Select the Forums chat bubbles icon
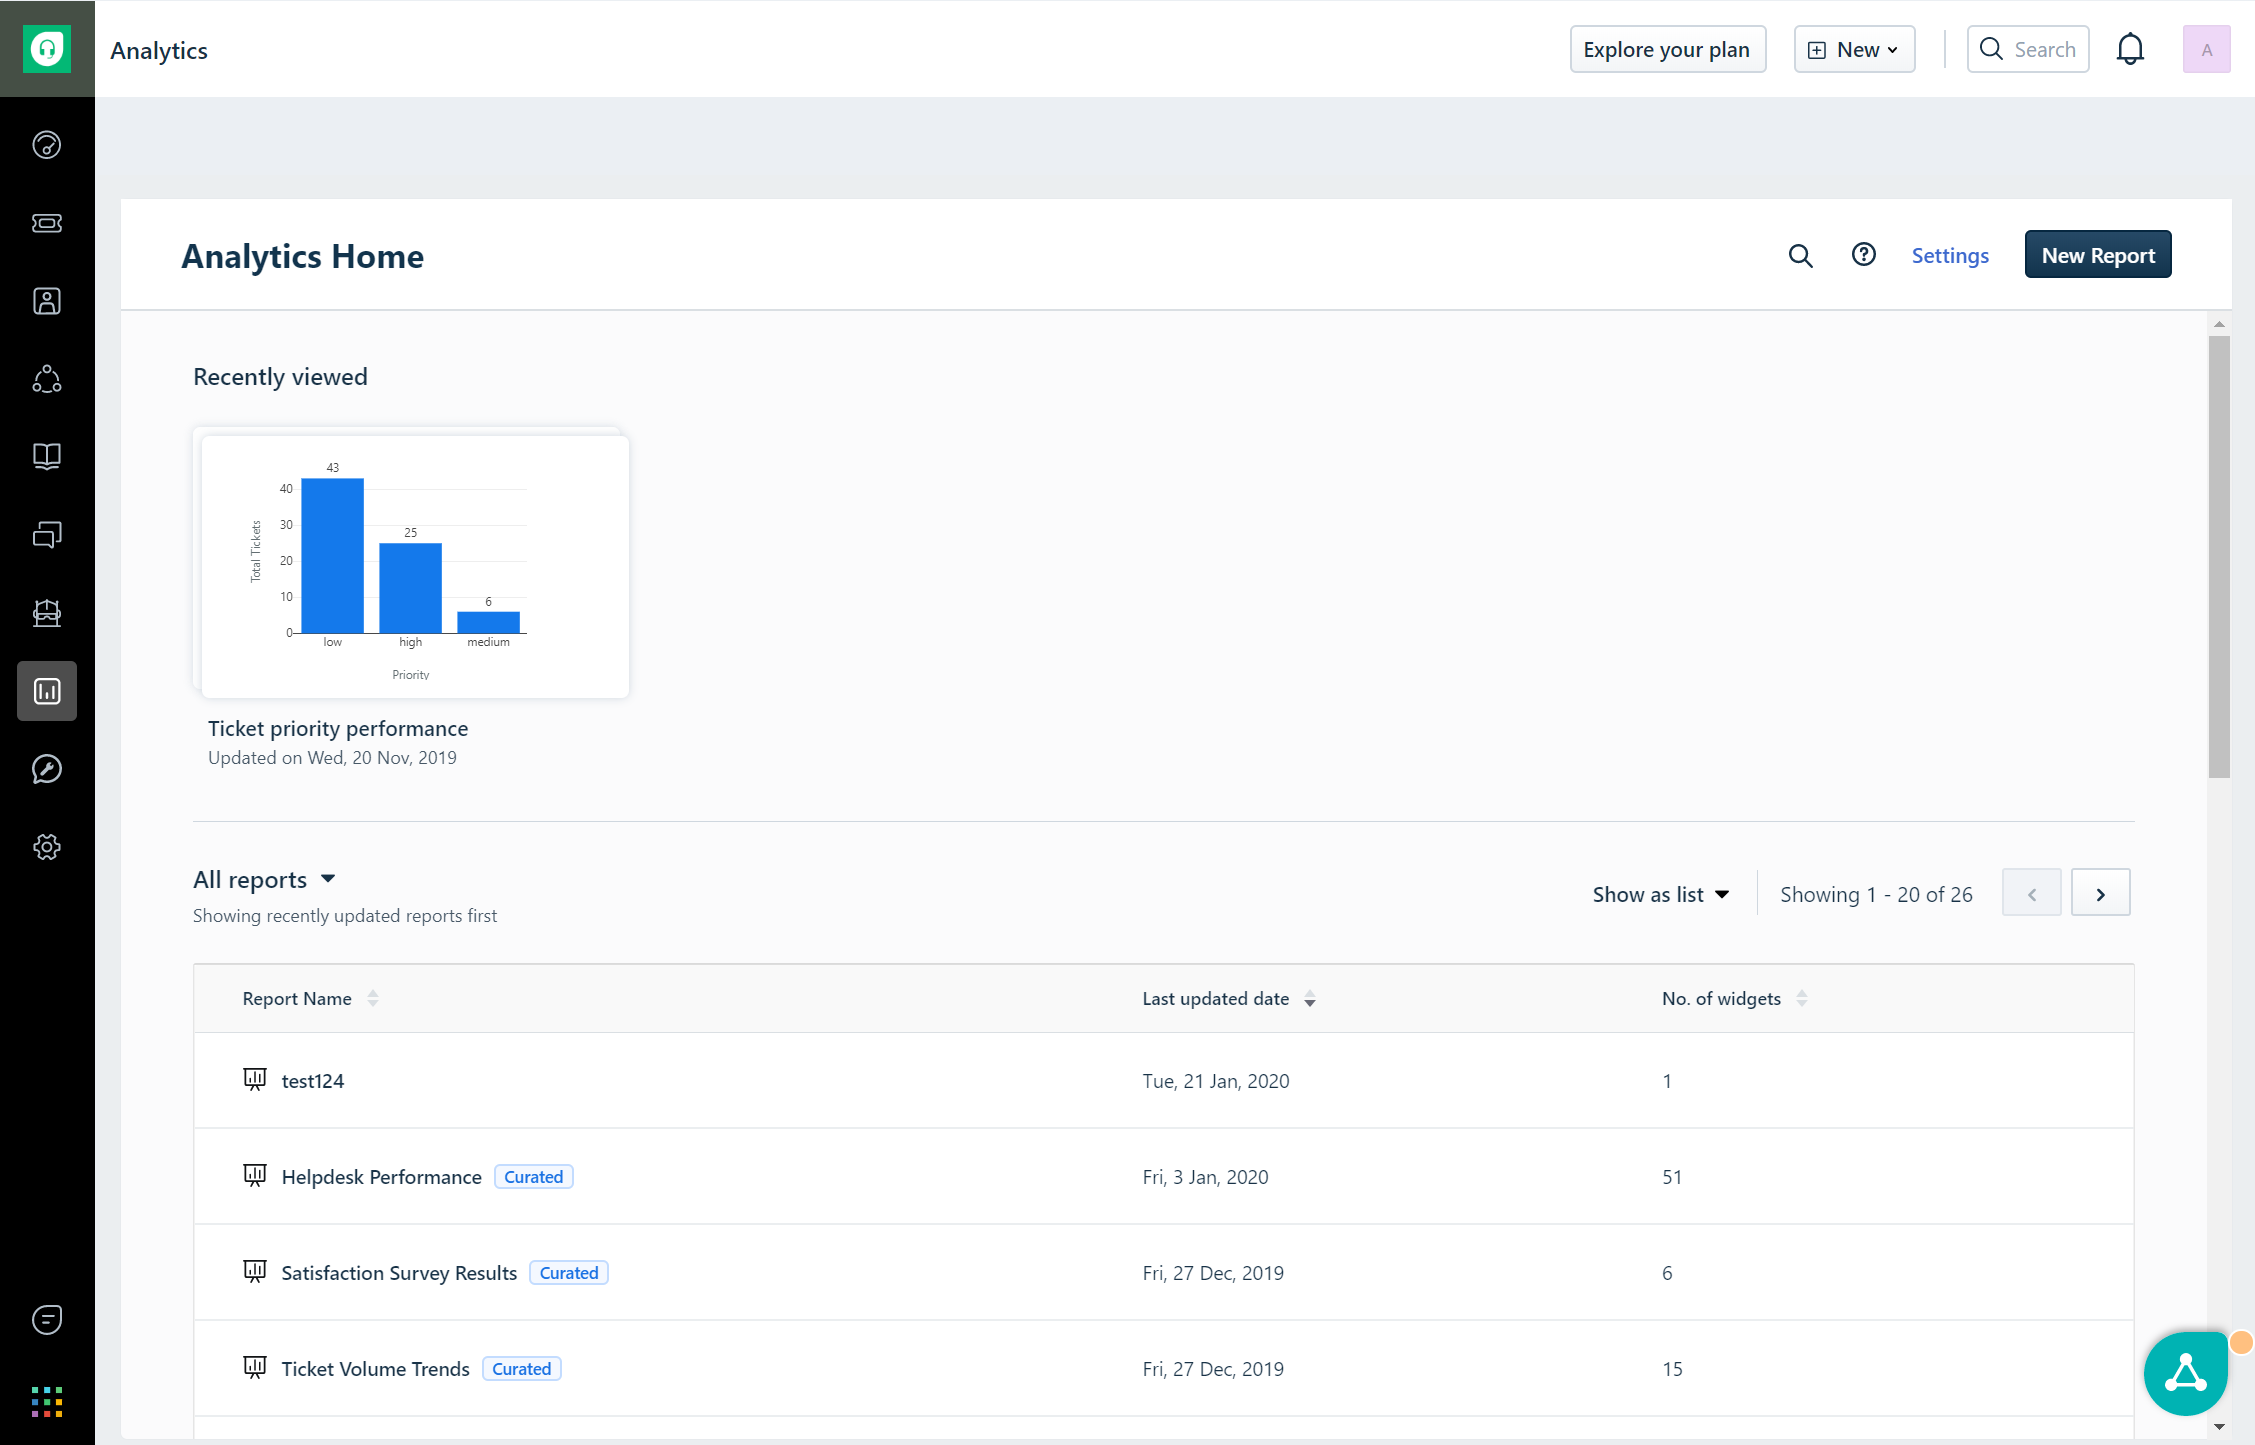The image size is (2255, 1445). pyautogui.click(x=47, y=535)
